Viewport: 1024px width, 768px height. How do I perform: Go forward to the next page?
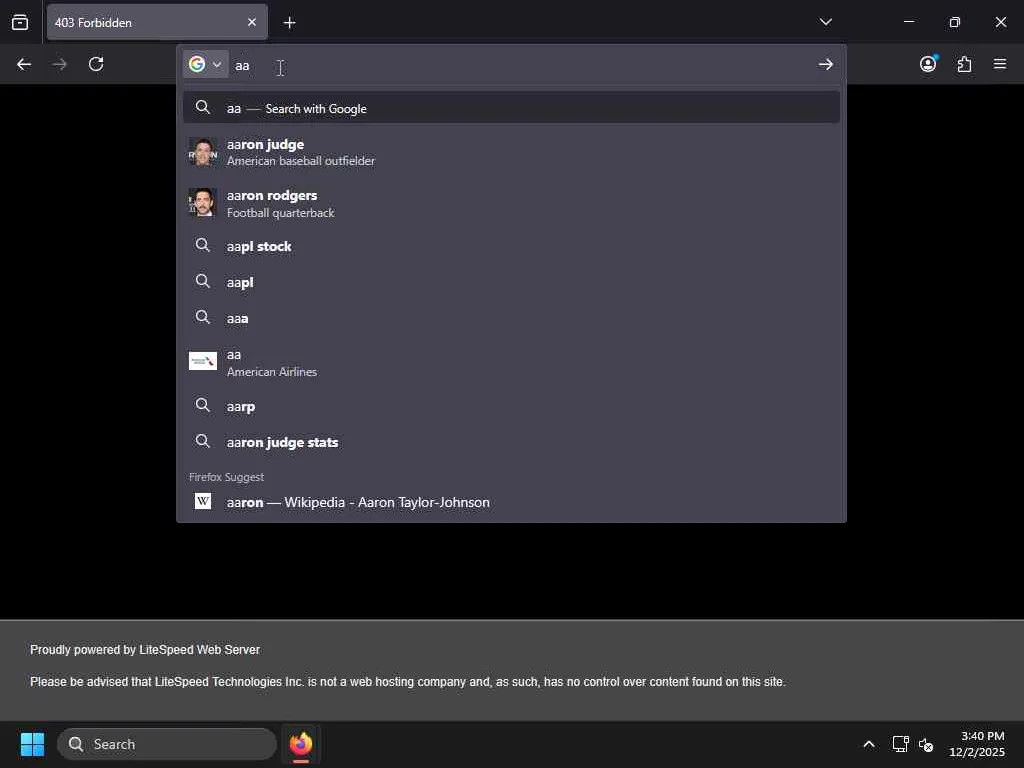tap(59, 64)
